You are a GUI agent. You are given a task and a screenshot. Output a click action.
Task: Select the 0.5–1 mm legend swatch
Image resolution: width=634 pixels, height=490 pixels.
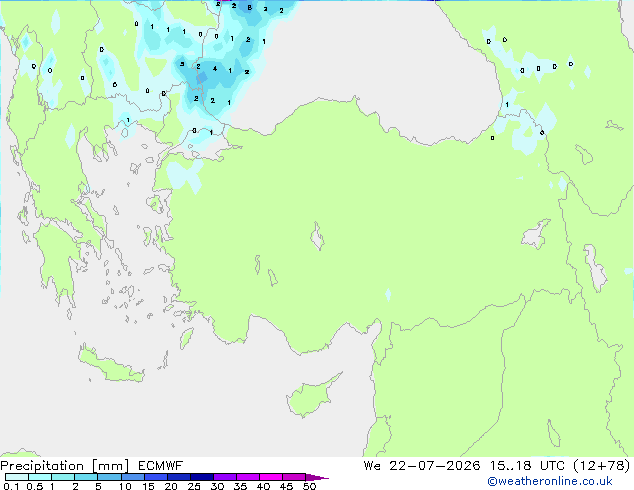point(40,477)
